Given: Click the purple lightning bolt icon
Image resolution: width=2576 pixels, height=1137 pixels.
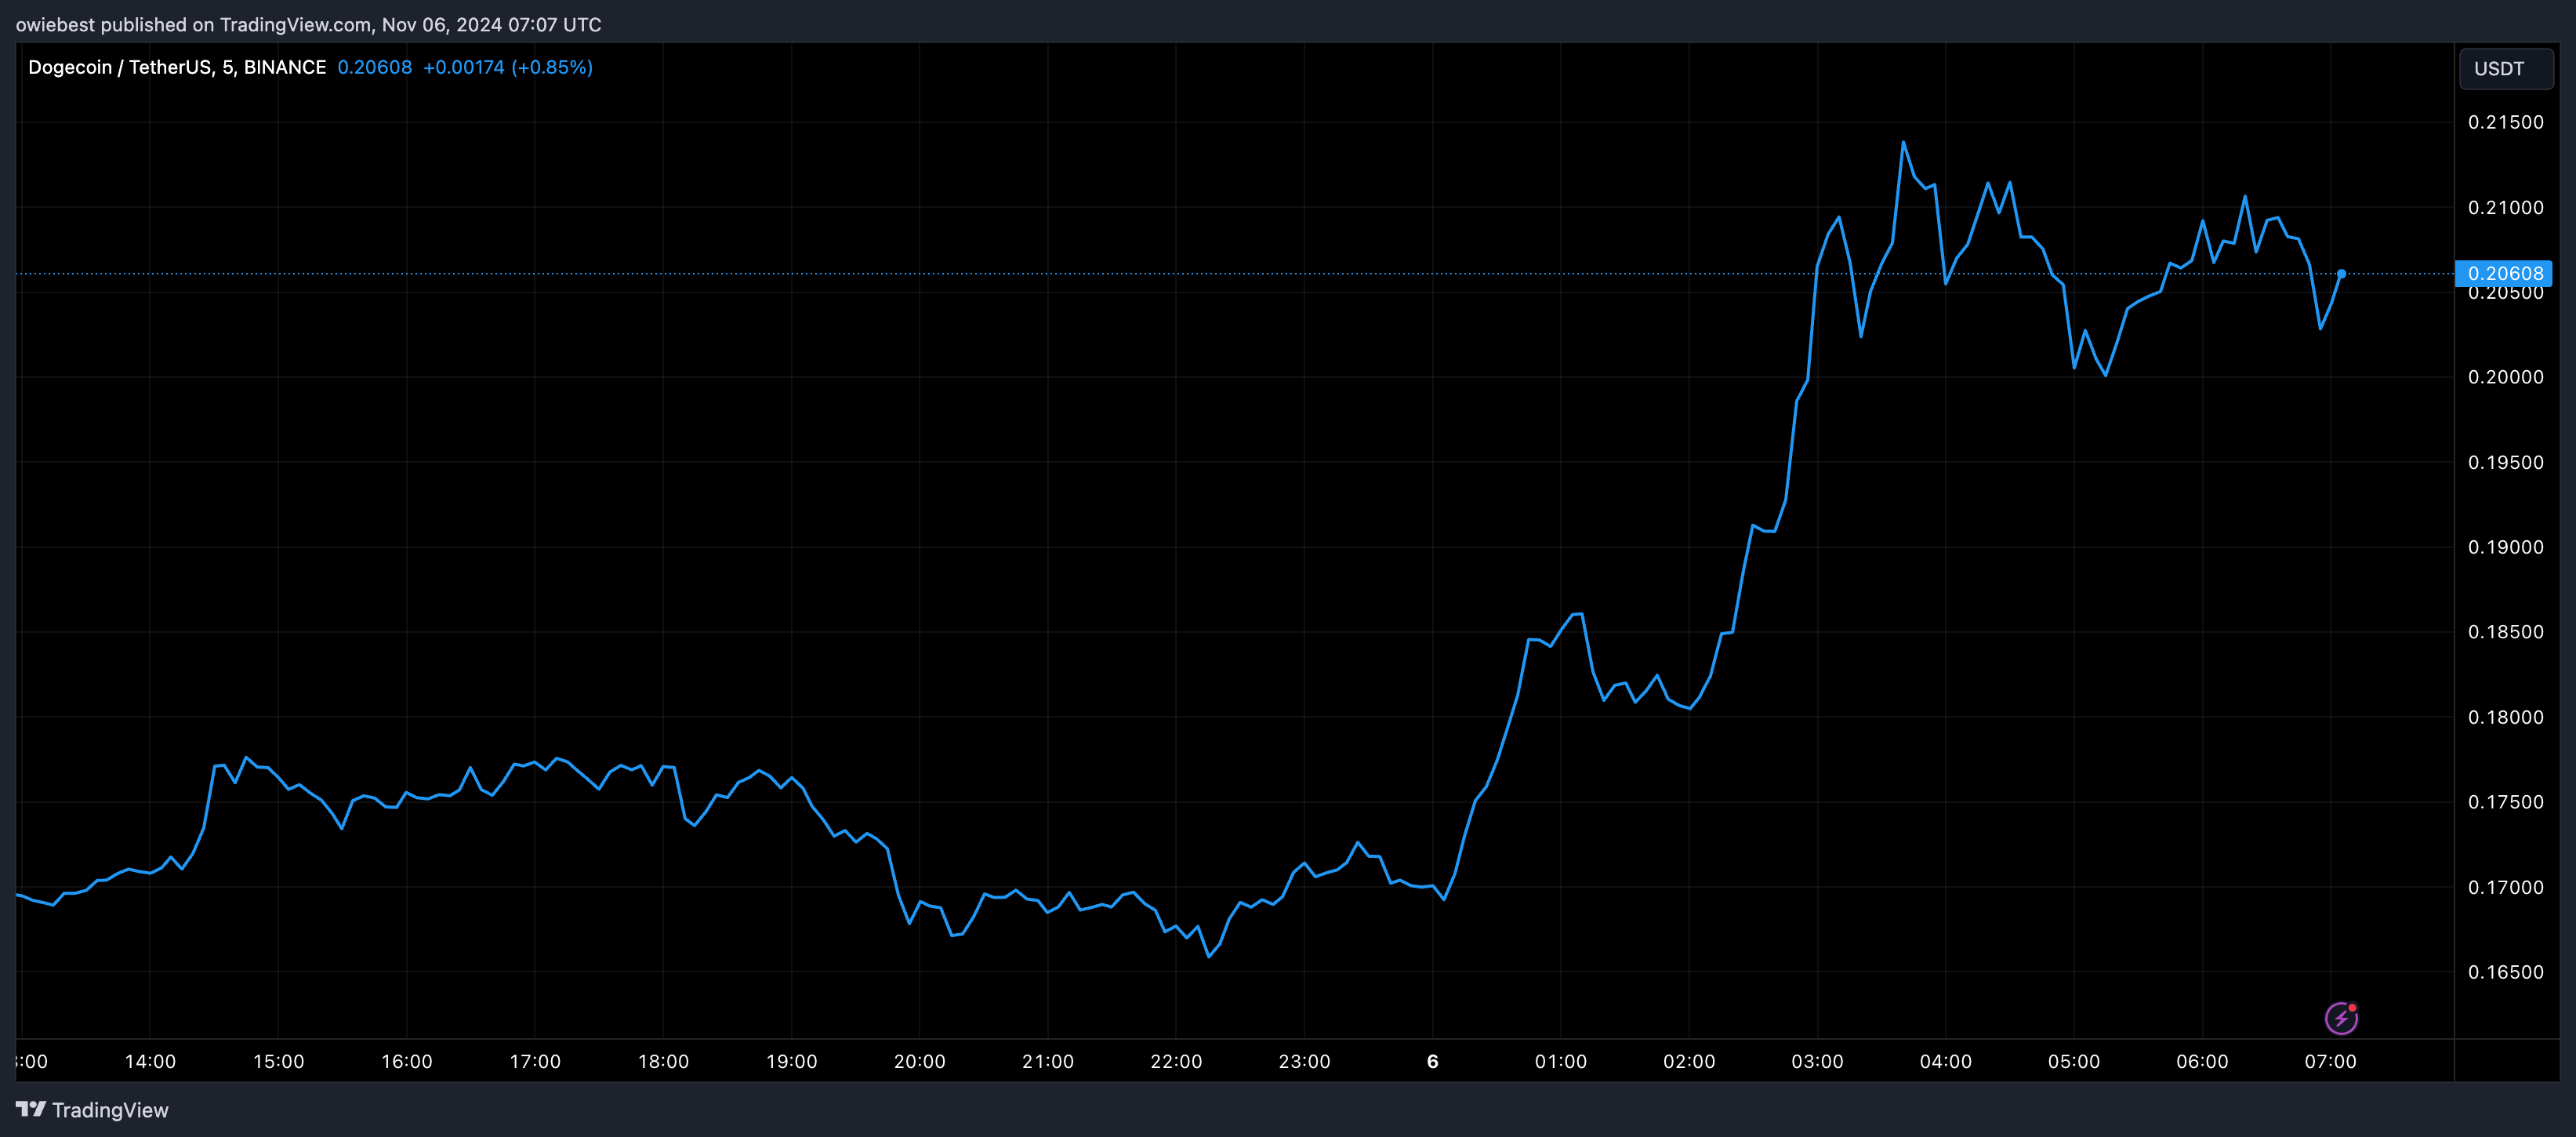Looking at the screenshot, I should click(x=2341, y=1018).
